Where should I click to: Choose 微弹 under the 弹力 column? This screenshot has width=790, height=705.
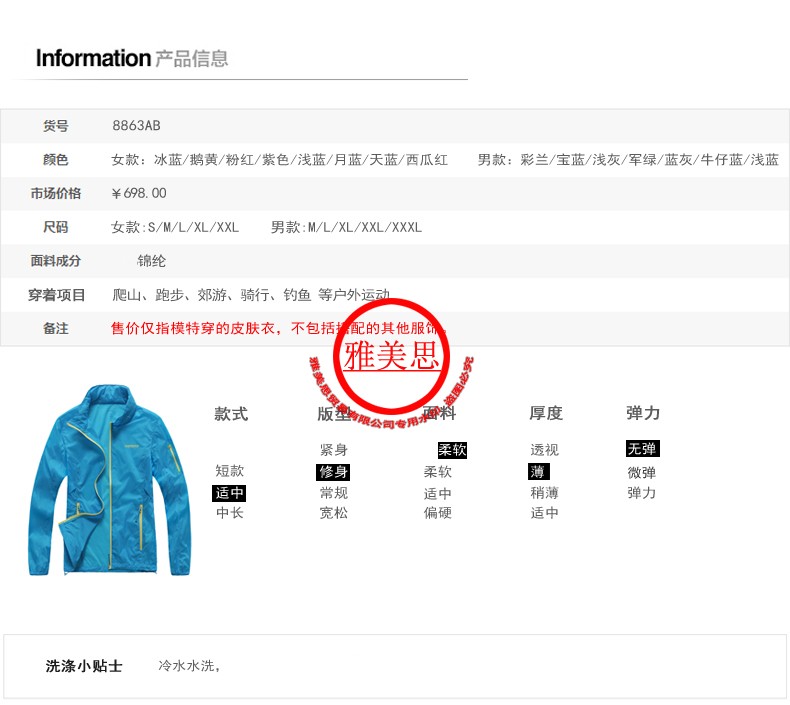click(x=641, y=473)
